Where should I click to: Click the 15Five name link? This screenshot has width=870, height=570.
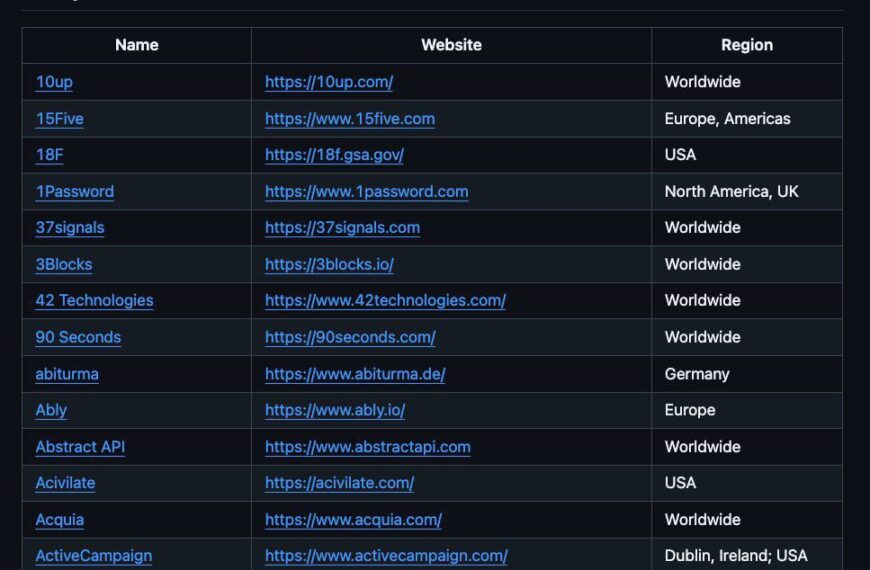(59, 119)
